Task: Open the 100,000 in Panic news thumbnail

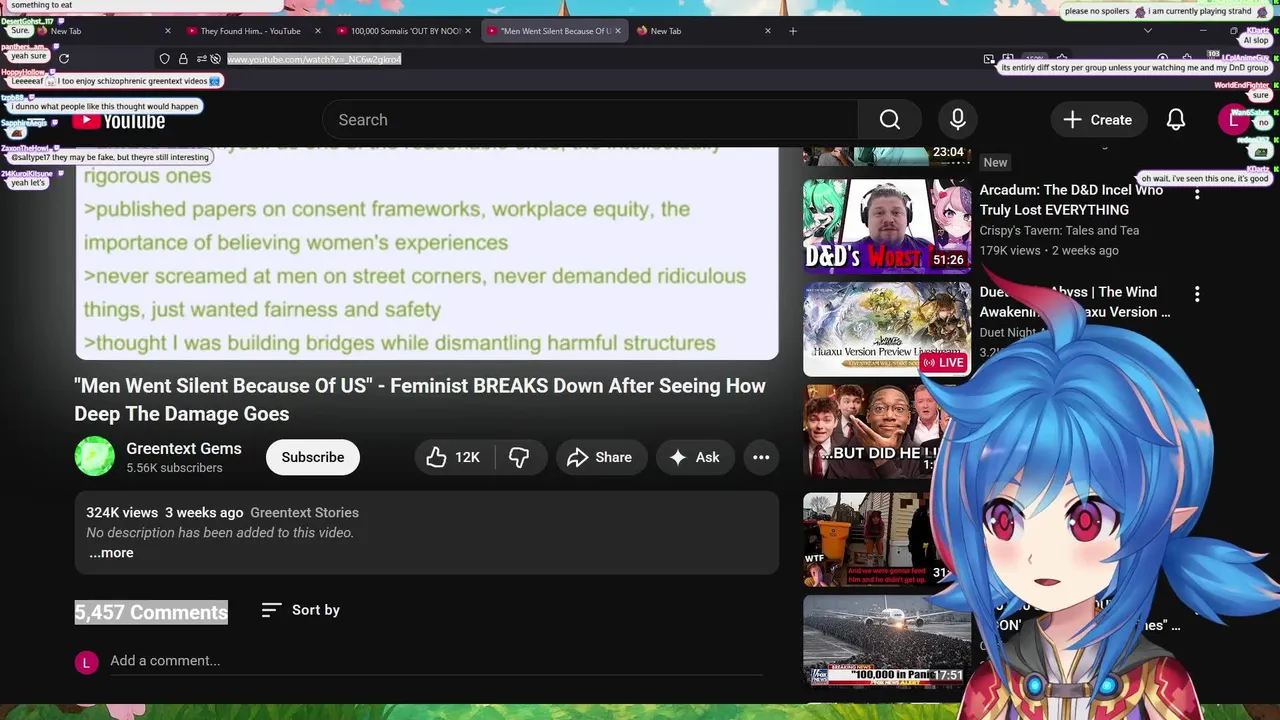Action: click(887, 641)
